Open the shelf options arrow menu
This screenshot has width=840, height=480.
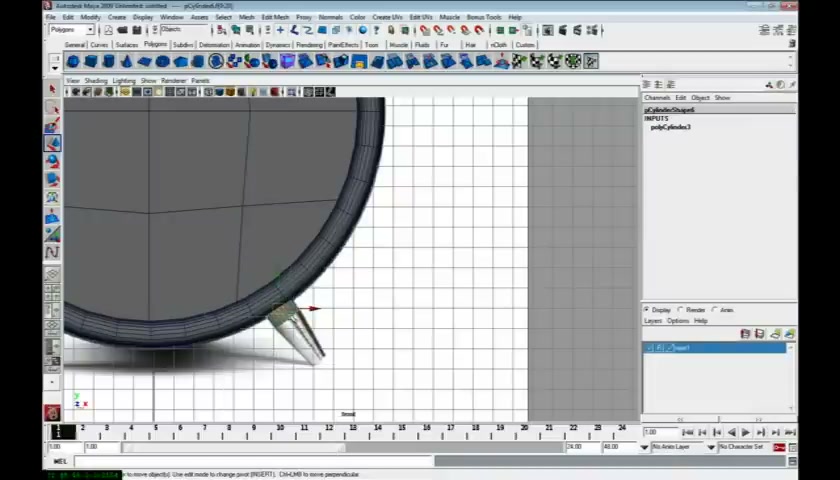[x=55, y=69]
